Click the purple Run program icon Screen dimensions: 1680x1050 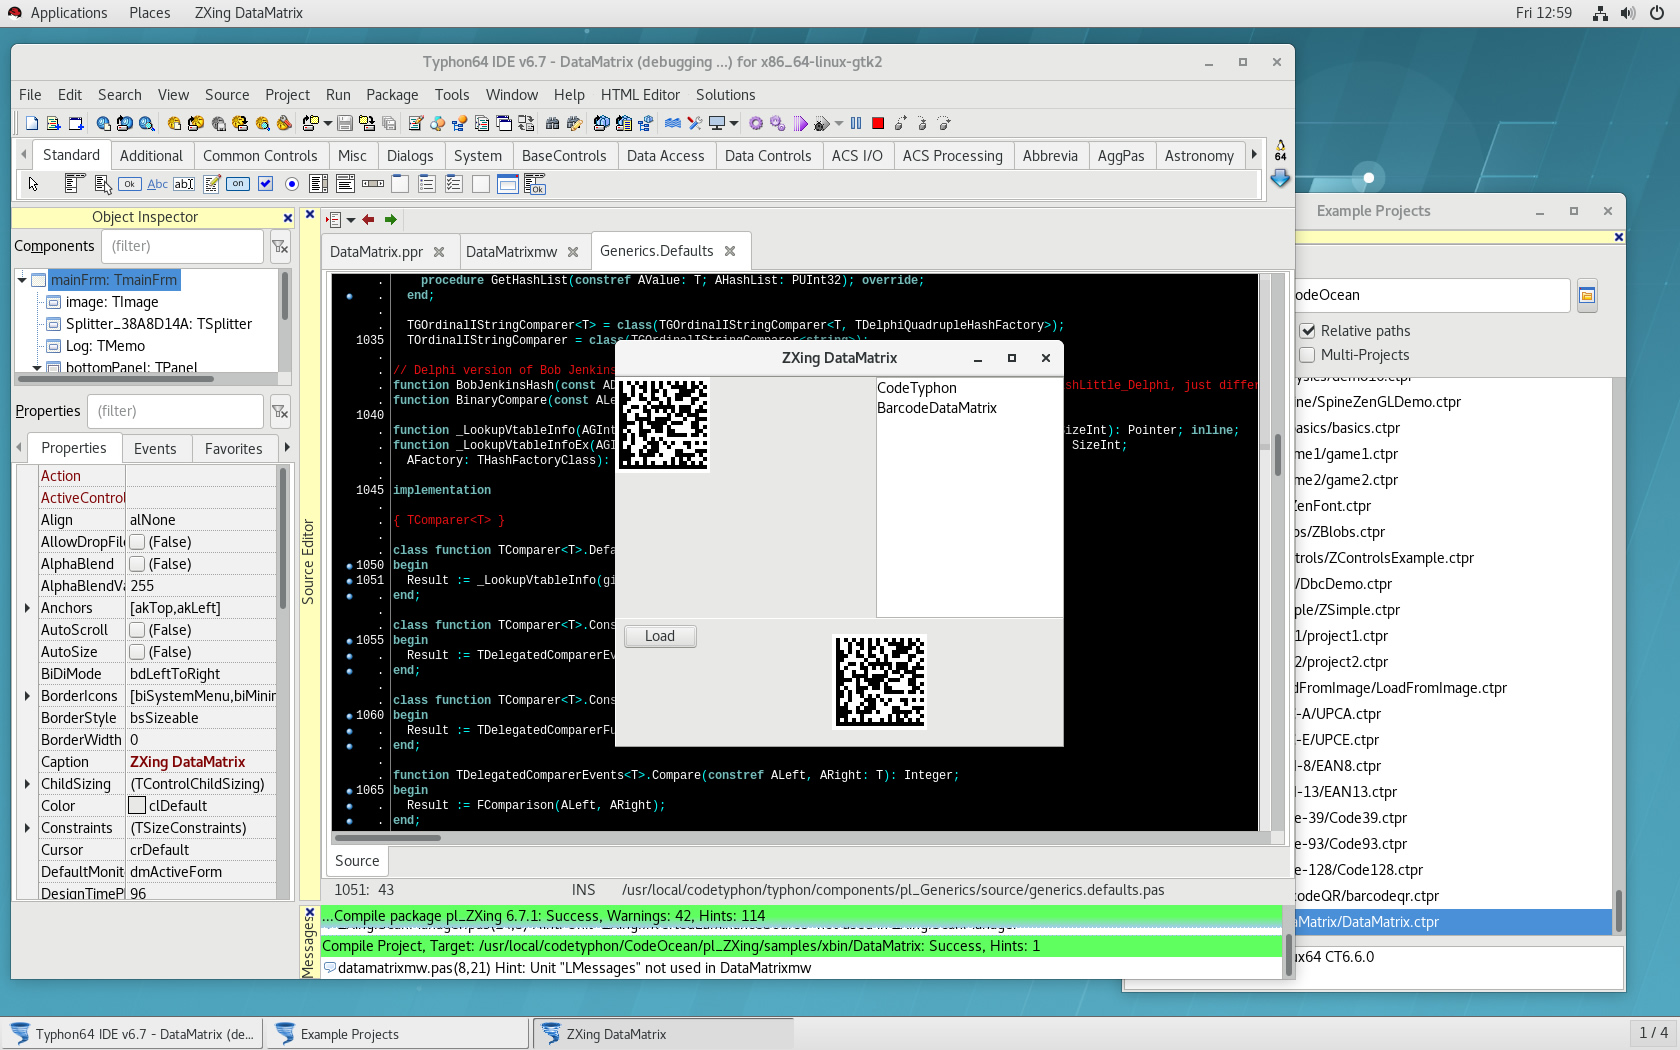point(800,123)
